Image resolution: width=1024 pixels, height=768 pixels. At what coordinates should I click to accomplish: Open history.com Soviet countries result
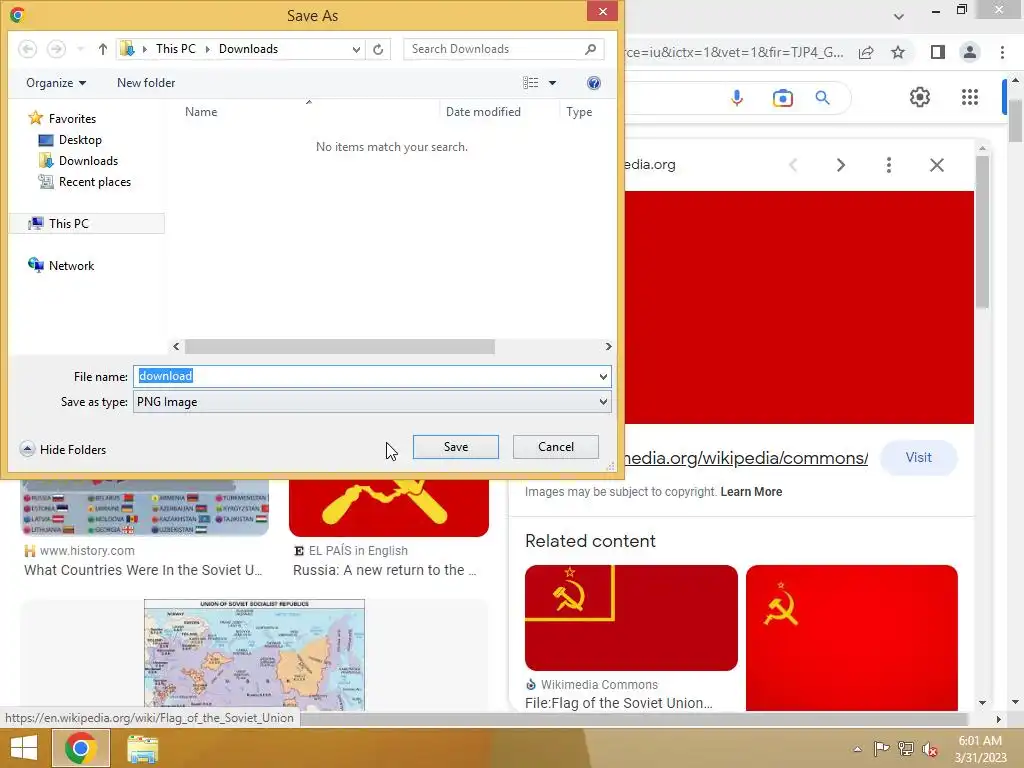(143, 570)
